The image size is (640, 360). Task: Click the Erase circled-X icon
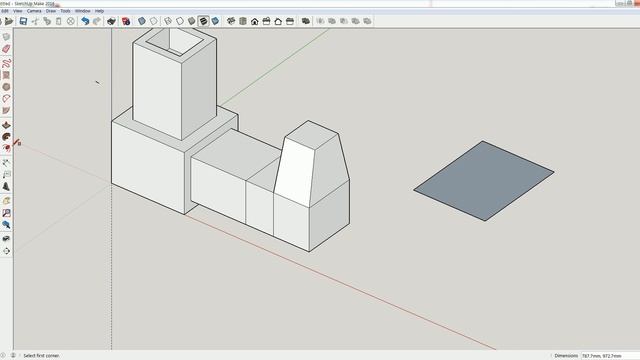click(71, 21)
